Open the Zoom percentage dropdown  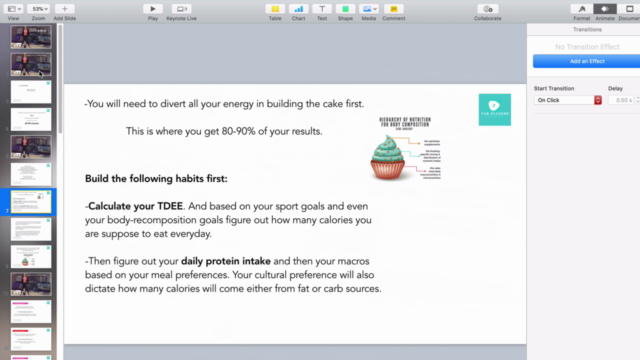[39, 9]
